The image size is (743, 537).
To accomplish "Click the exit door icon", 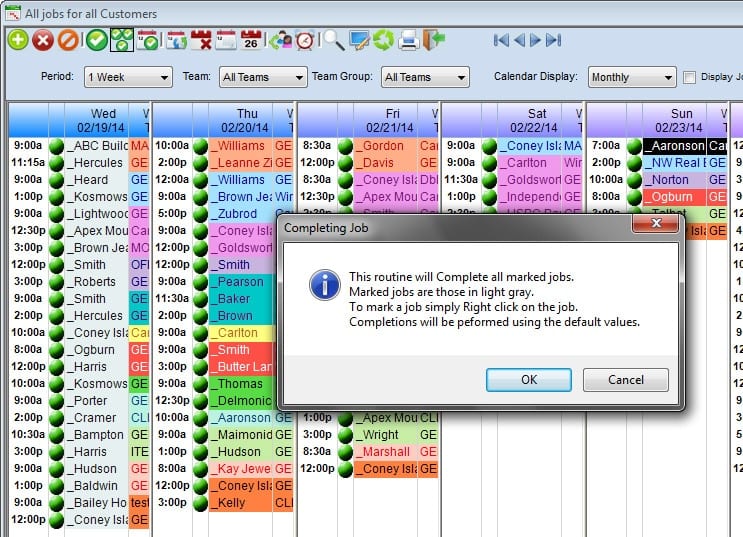I will [434, 40].
